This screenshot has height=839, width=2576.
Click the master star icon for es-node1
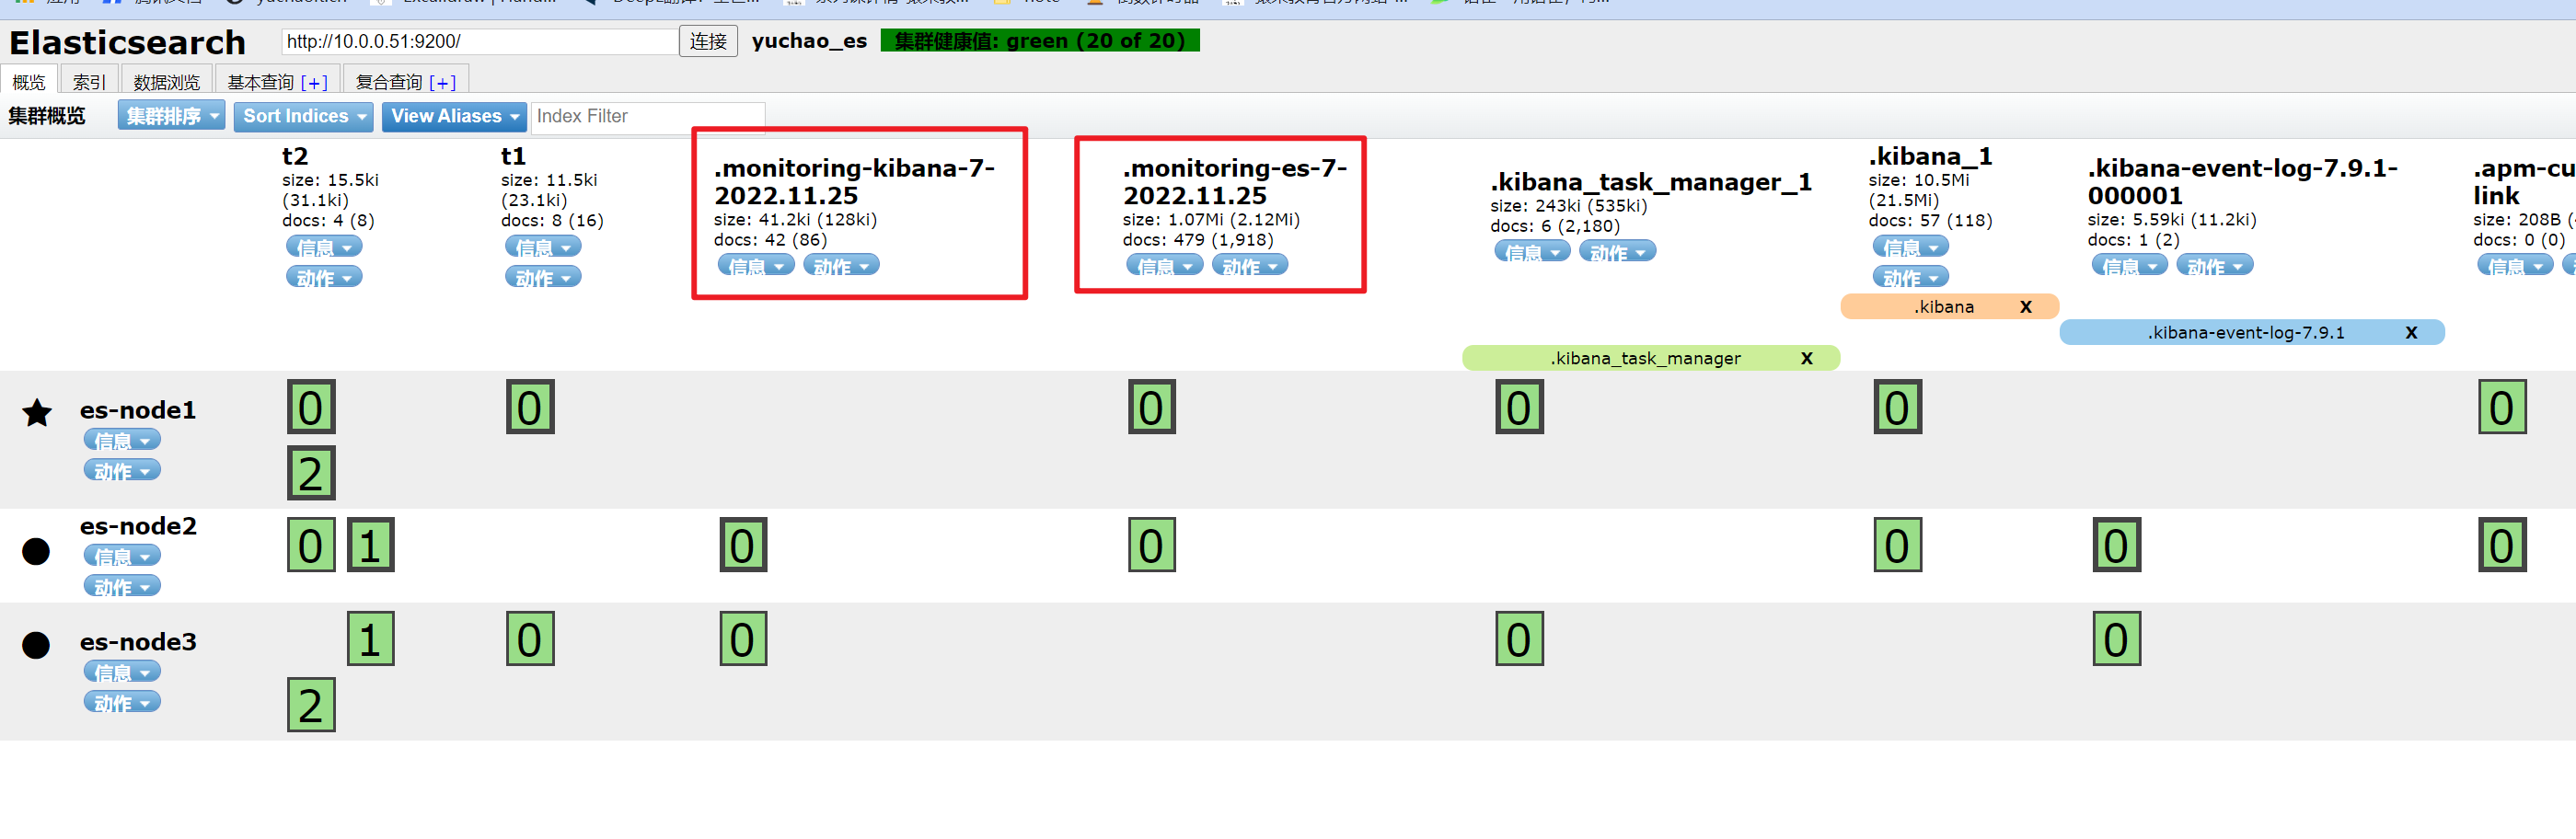pyautogui.click(x=37, y=412)
